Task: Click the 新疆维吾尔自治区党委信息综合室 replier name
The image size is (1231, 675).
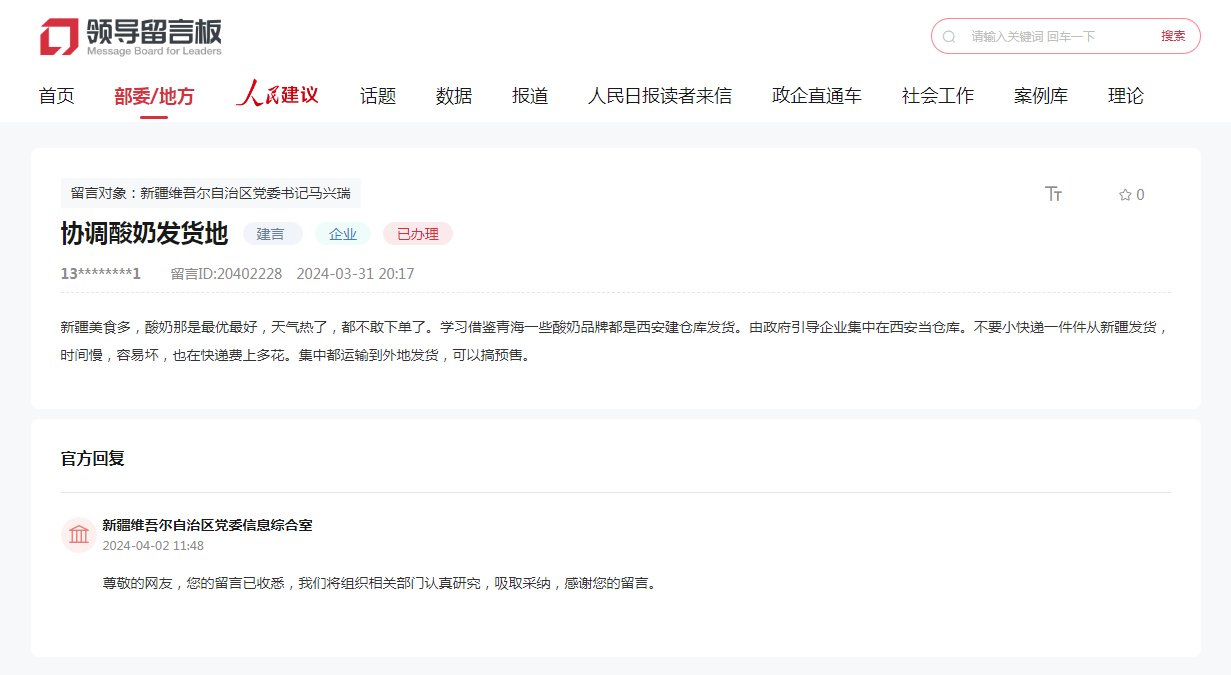Action: (x=207, y=525)
